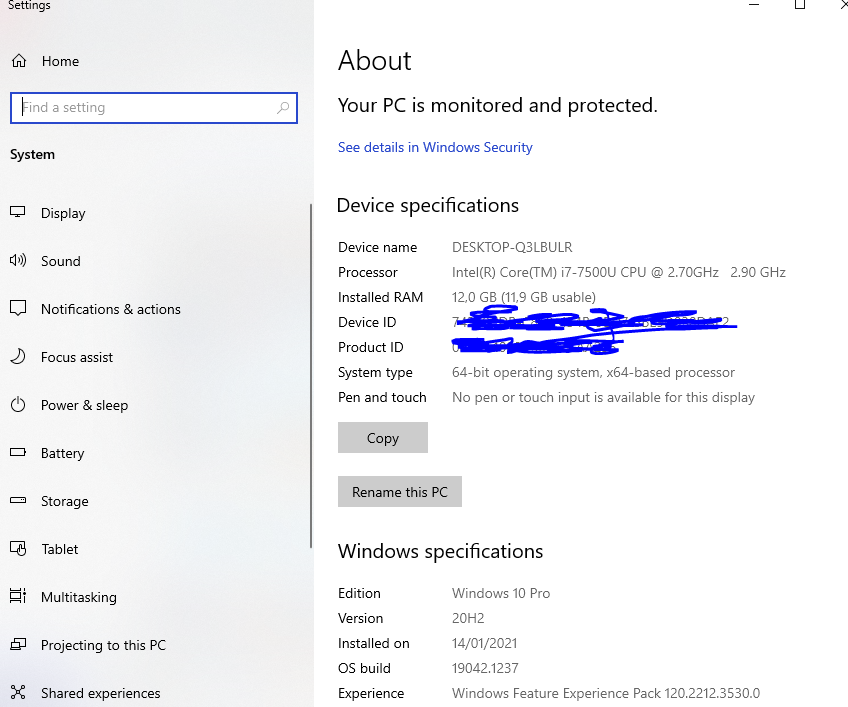Click device name DESKTOP-Q3LBULR
The height and width of the screenshot is (707, 848).
(x=512, y=247)
